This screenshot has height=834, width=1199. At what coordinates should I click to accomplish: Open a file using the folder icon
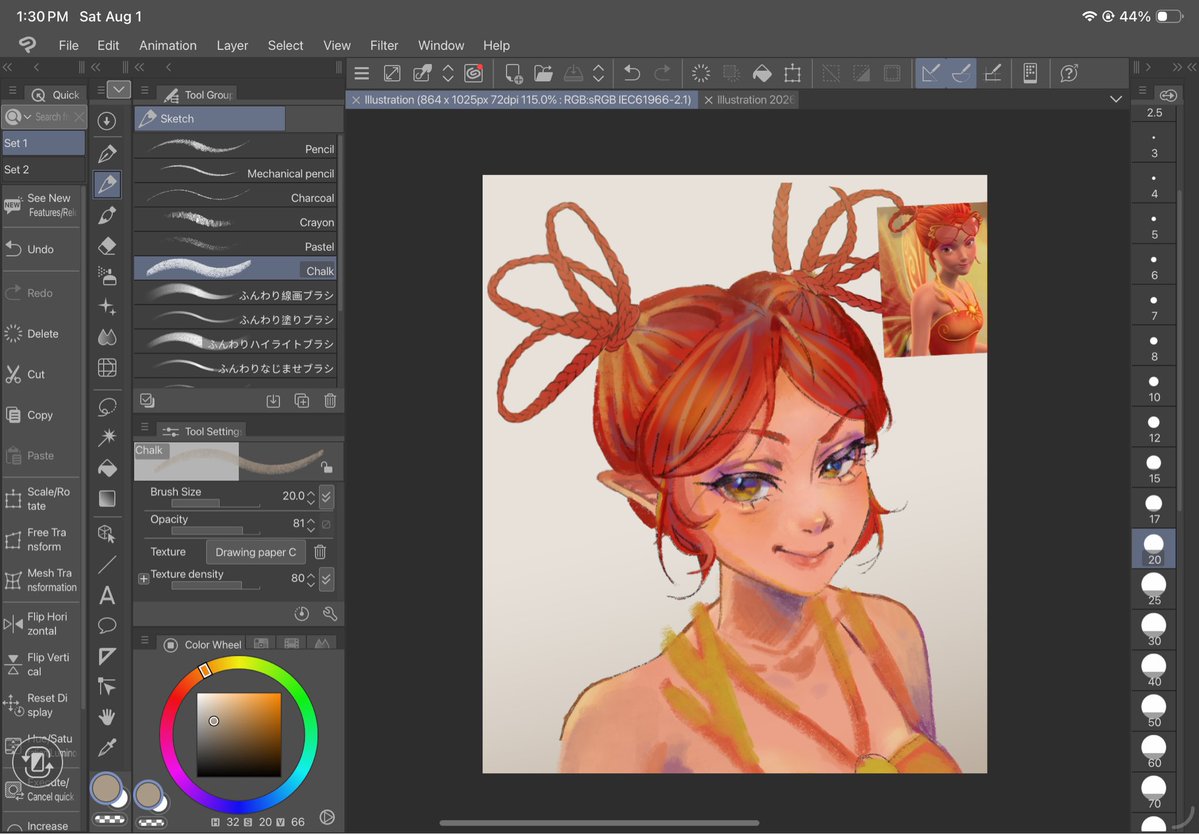pyautogui.click(x=544, y=73)
